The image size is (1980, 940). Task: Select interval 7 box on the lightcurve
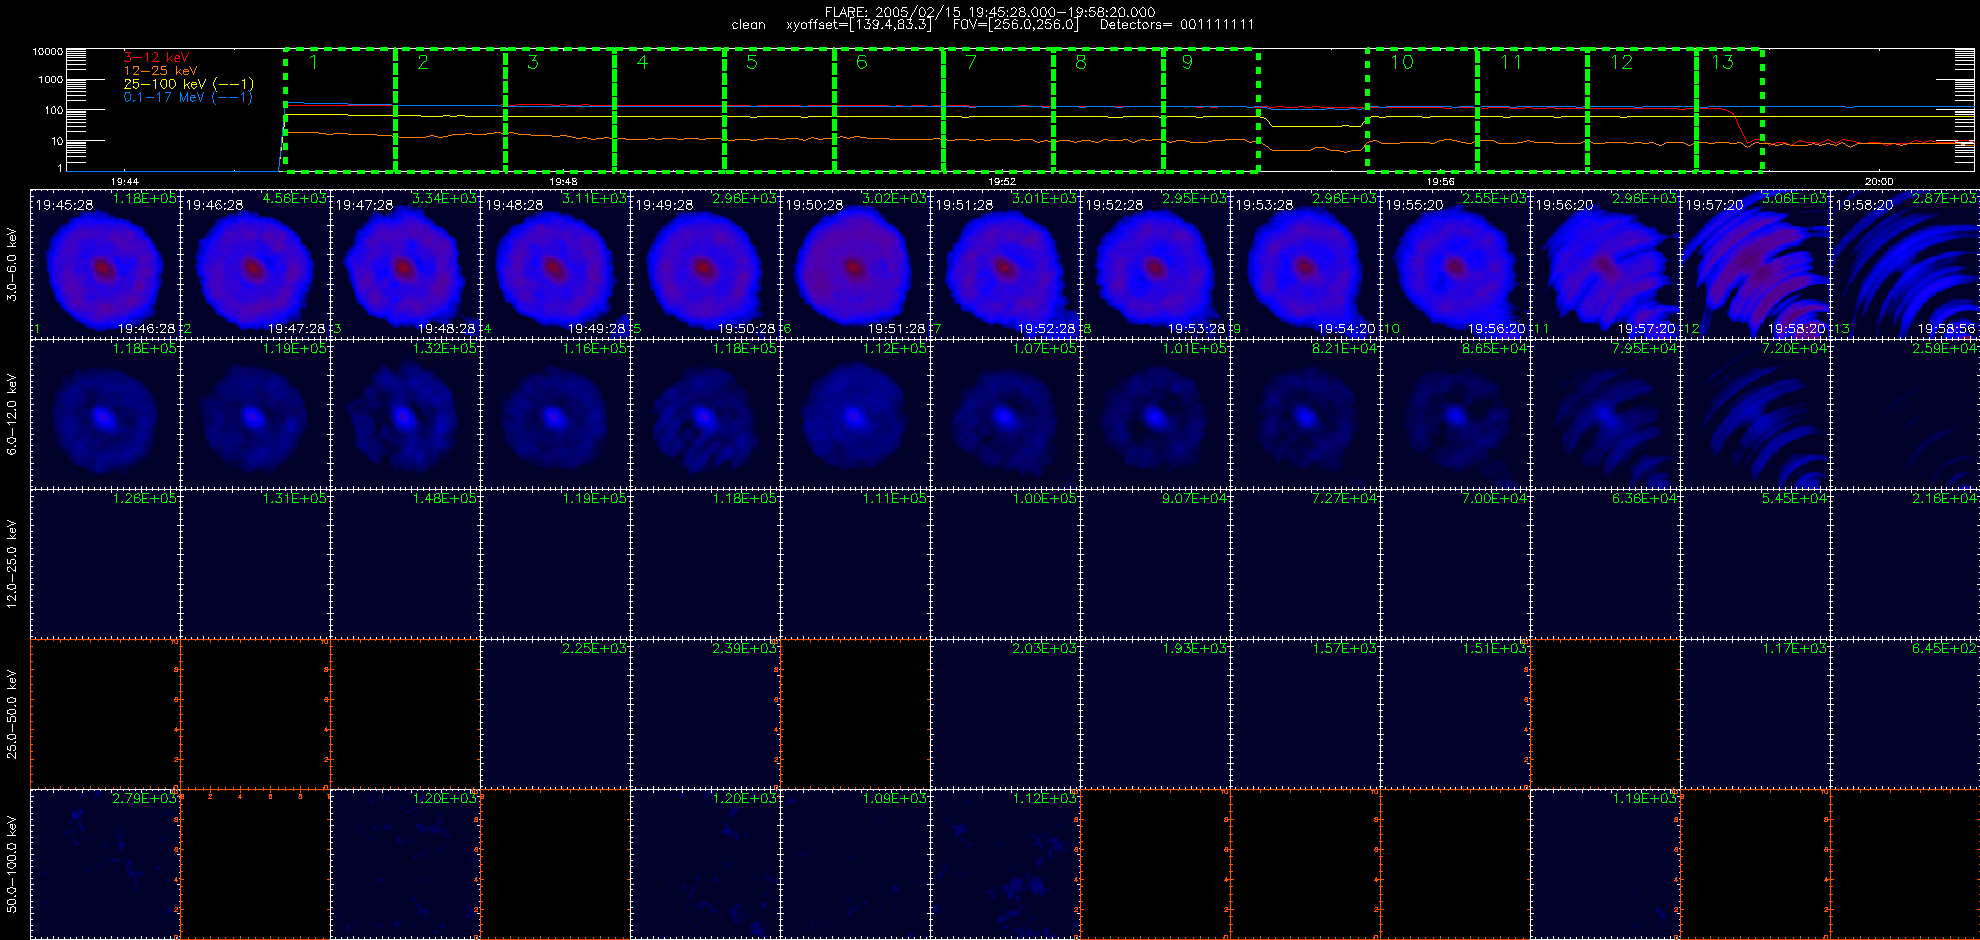click(999, 110)
